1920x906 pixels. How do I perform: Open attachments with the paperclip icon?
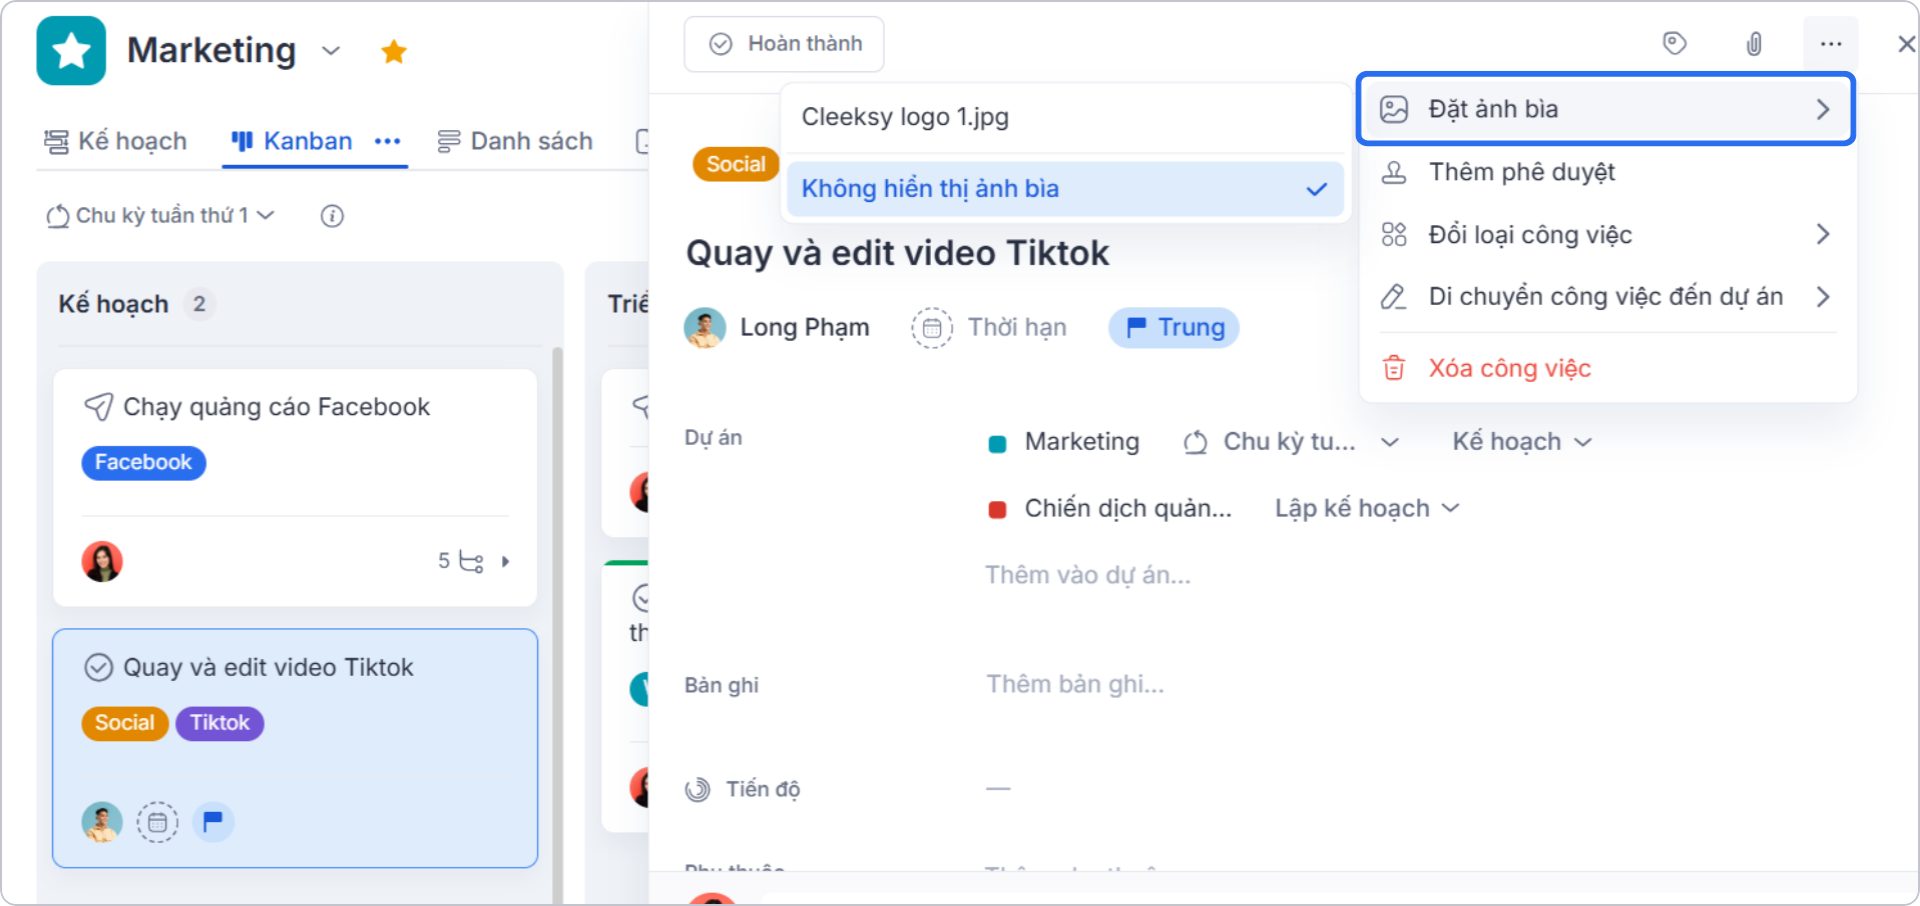pos(1754,43)
